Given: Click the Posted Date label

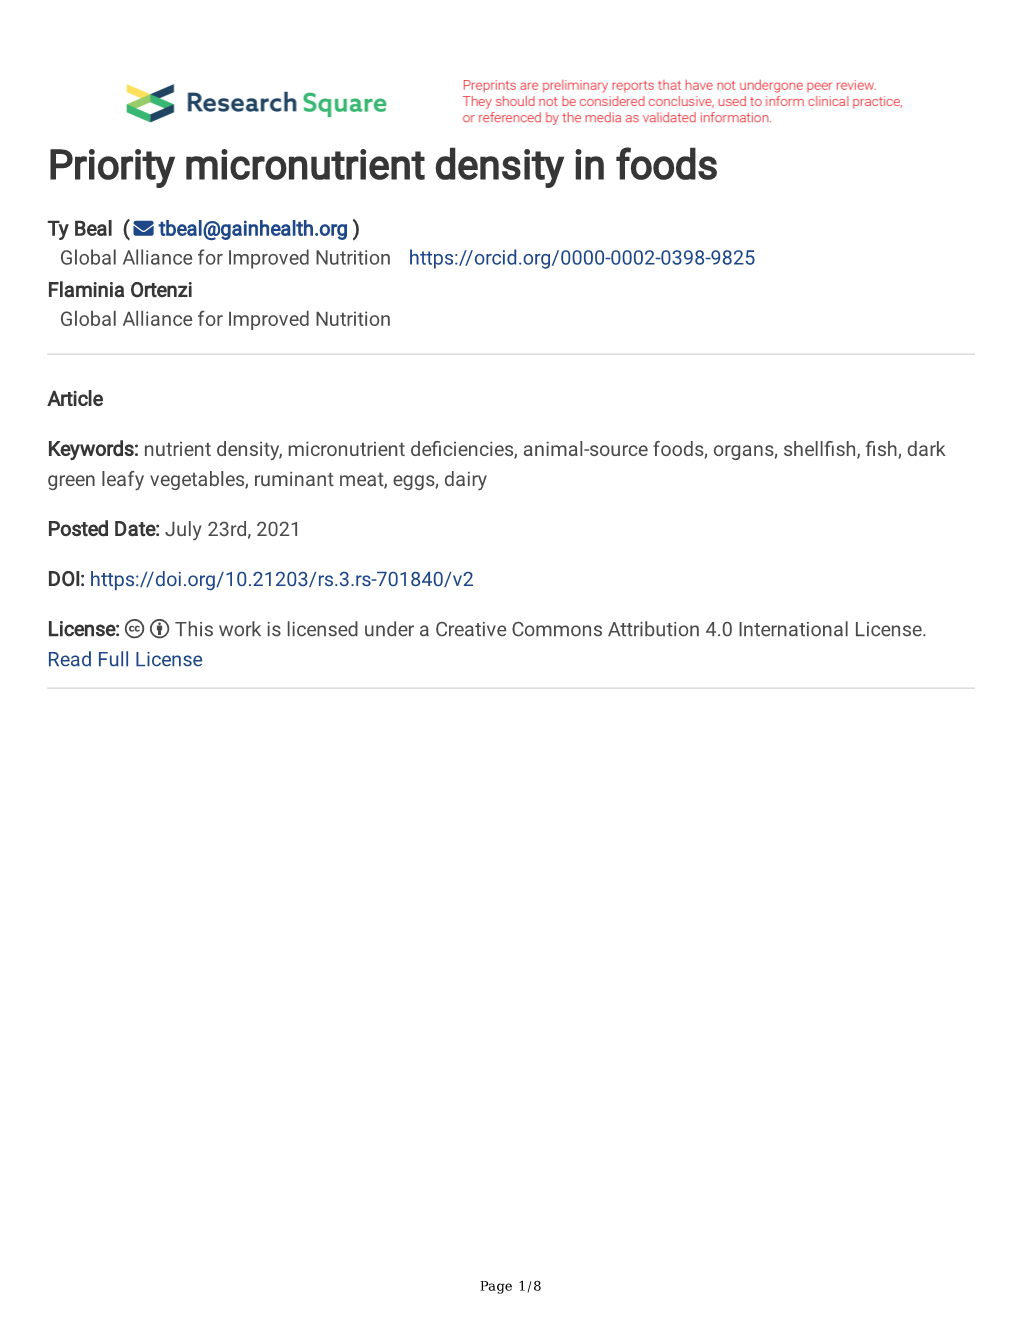Looking at the screenshot, I should 103,529.
